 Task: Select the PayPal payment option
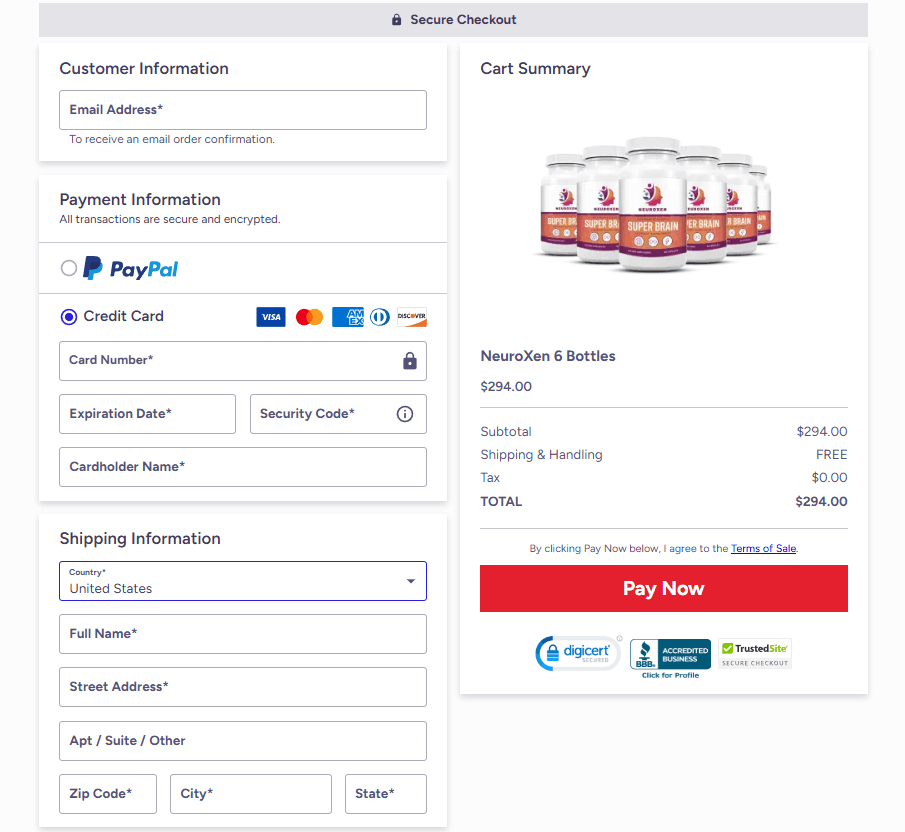[68, 268]
